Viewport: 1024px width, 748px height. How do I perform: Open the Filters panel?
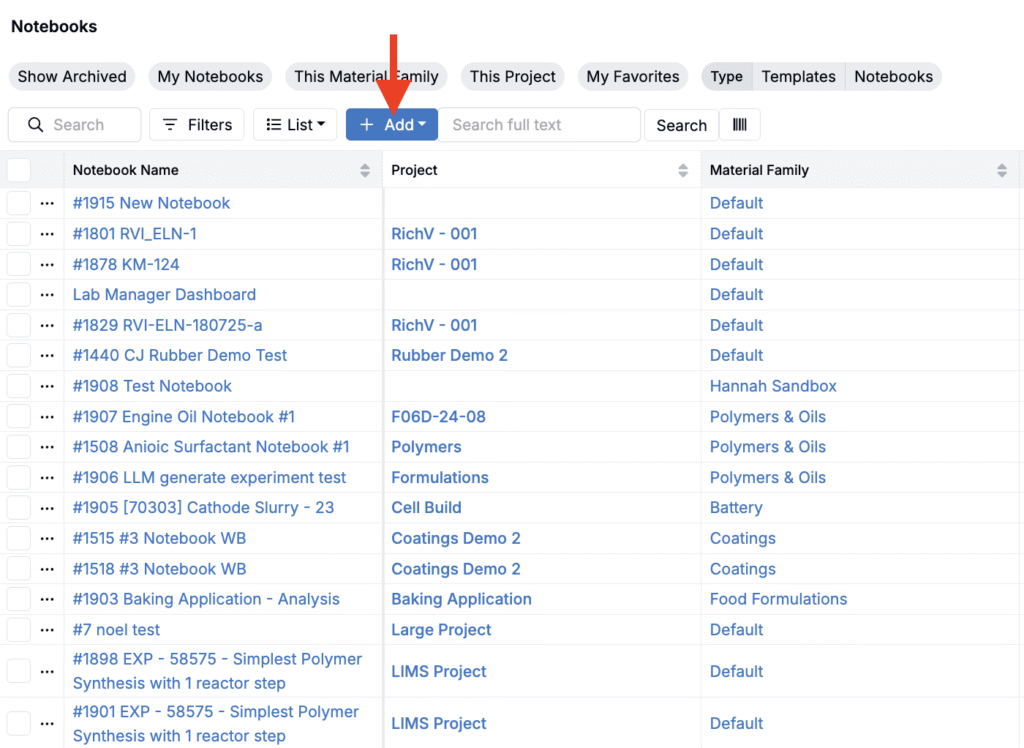(197, 125)
